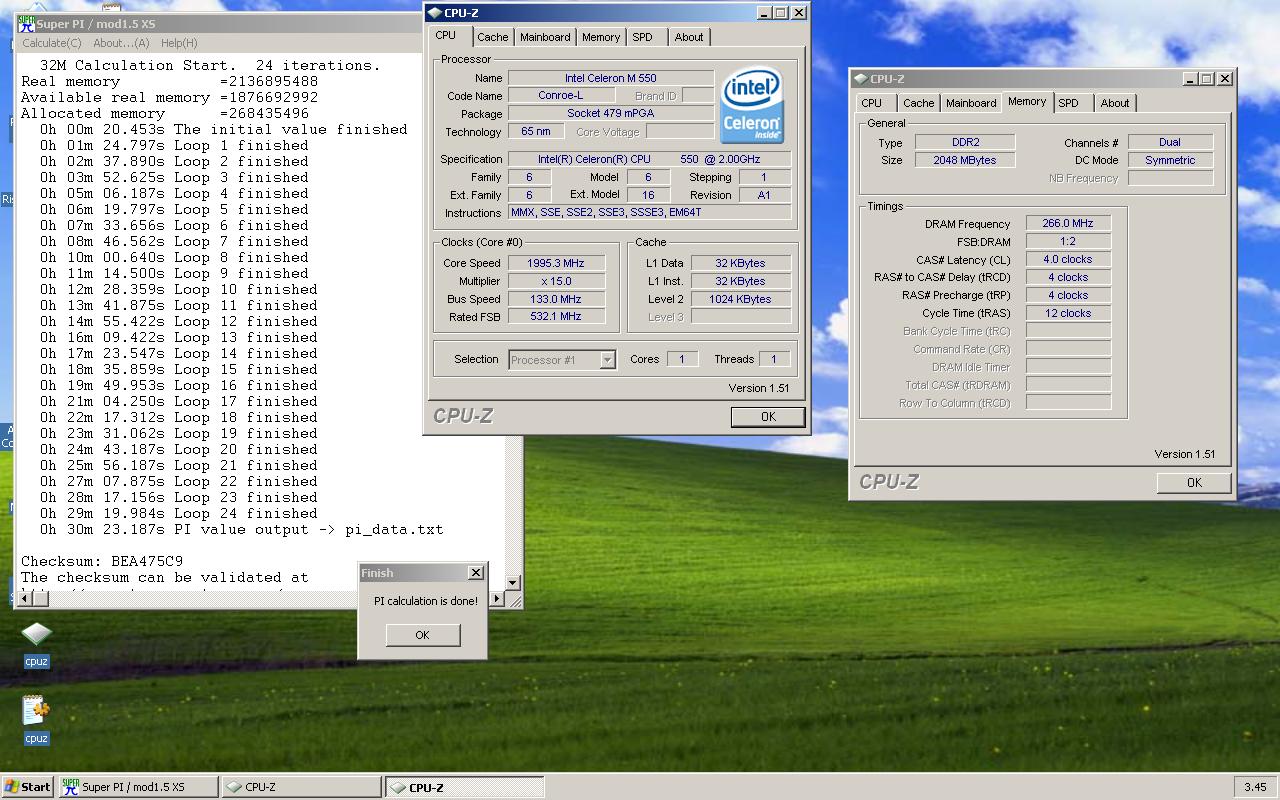This screenshot has width=1280, height=800.
Task: Switch to first CPU-Z taskbar item
Action: (301, 787)
